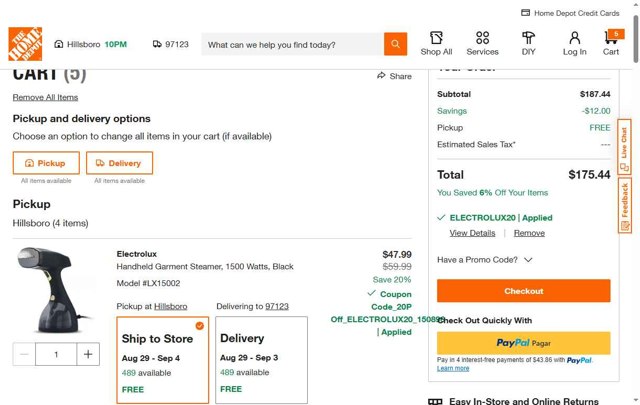Click the $187.44 subtotal amount
This screenshot has height=405, width=640.
[x=595, y=94]
